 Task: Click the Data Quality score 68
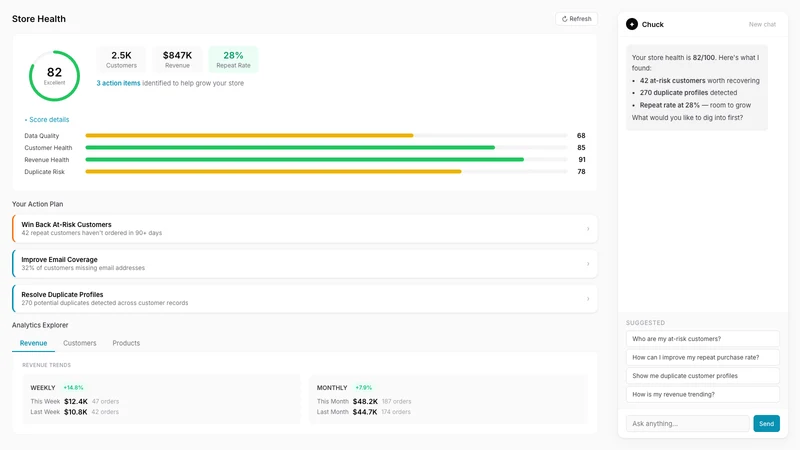581,136
